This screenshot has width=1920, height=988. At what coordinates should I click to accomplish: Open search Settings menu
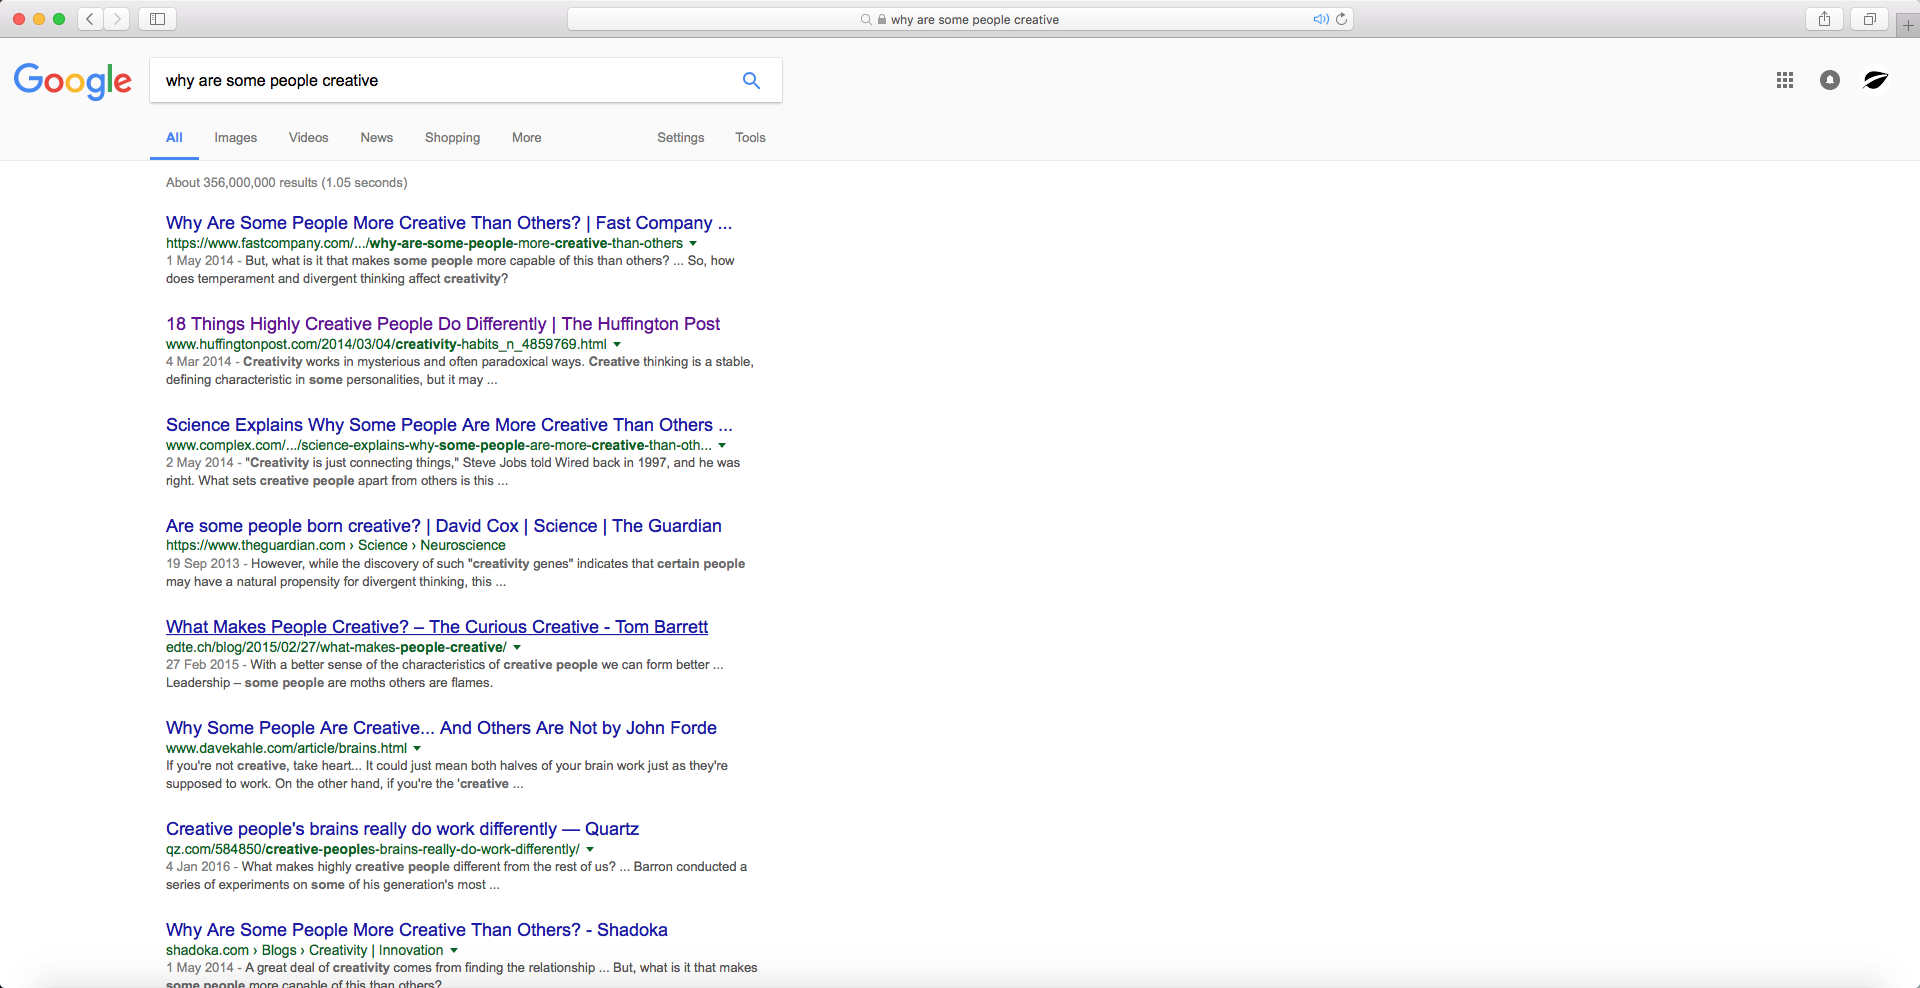coord(680,138)
